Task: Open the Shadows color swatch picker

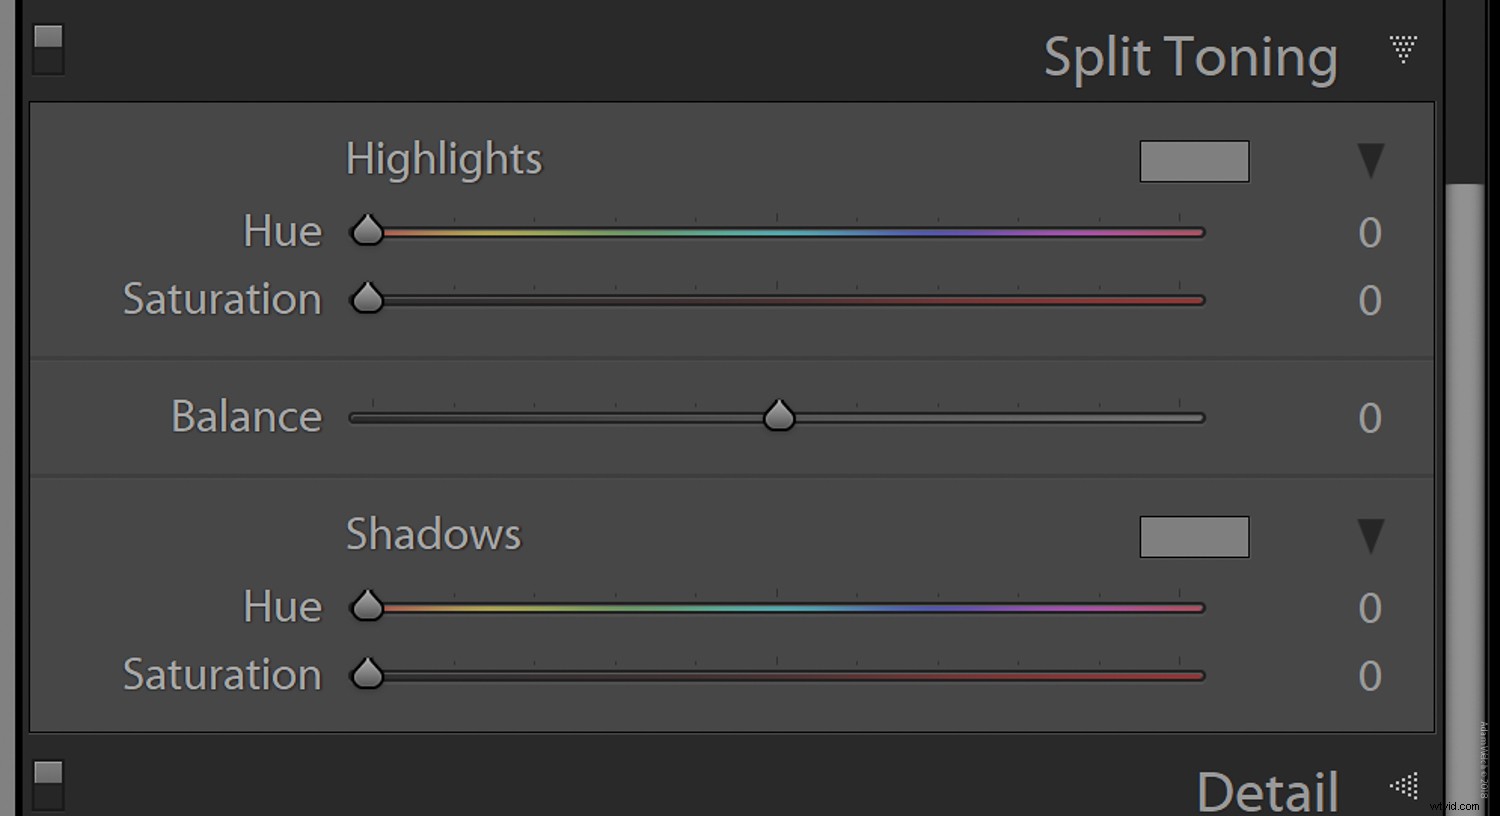Action: click(x=1194, y=537)
